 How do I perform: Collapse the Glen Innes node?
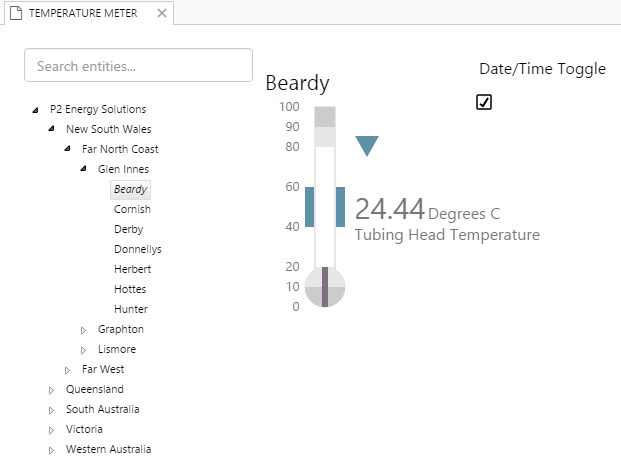tap(84, 170)
